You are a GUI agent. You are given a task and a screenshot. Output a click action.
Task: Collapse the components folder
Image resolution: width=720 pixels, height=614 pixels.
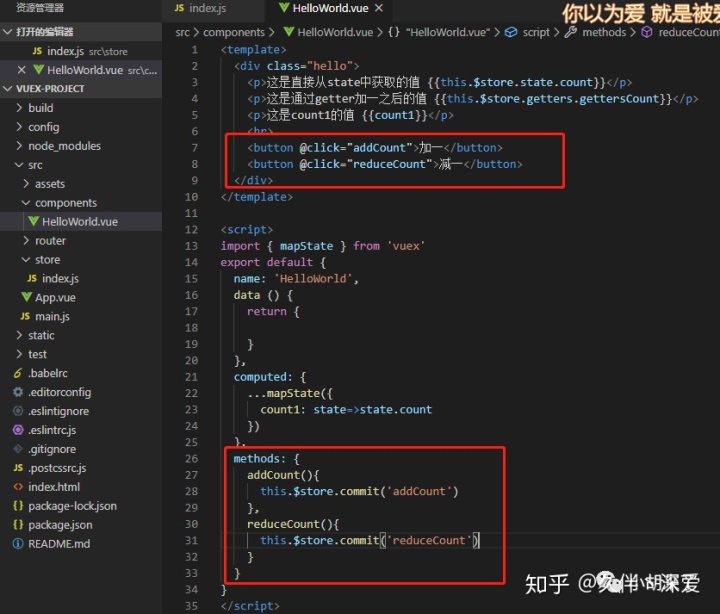(81, 203)
